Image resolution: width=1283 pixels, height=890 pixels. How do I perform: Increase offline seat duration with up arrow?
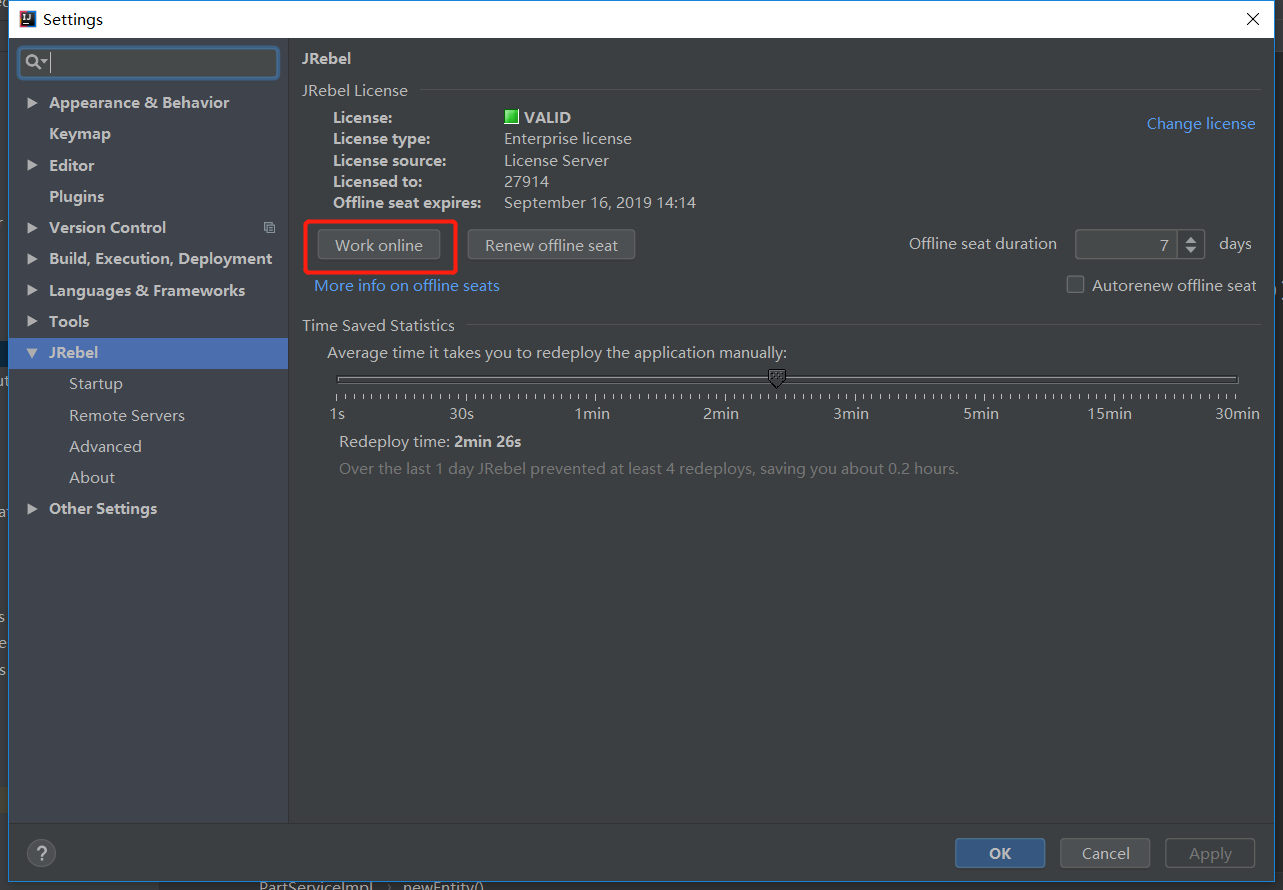[1190, 239]
